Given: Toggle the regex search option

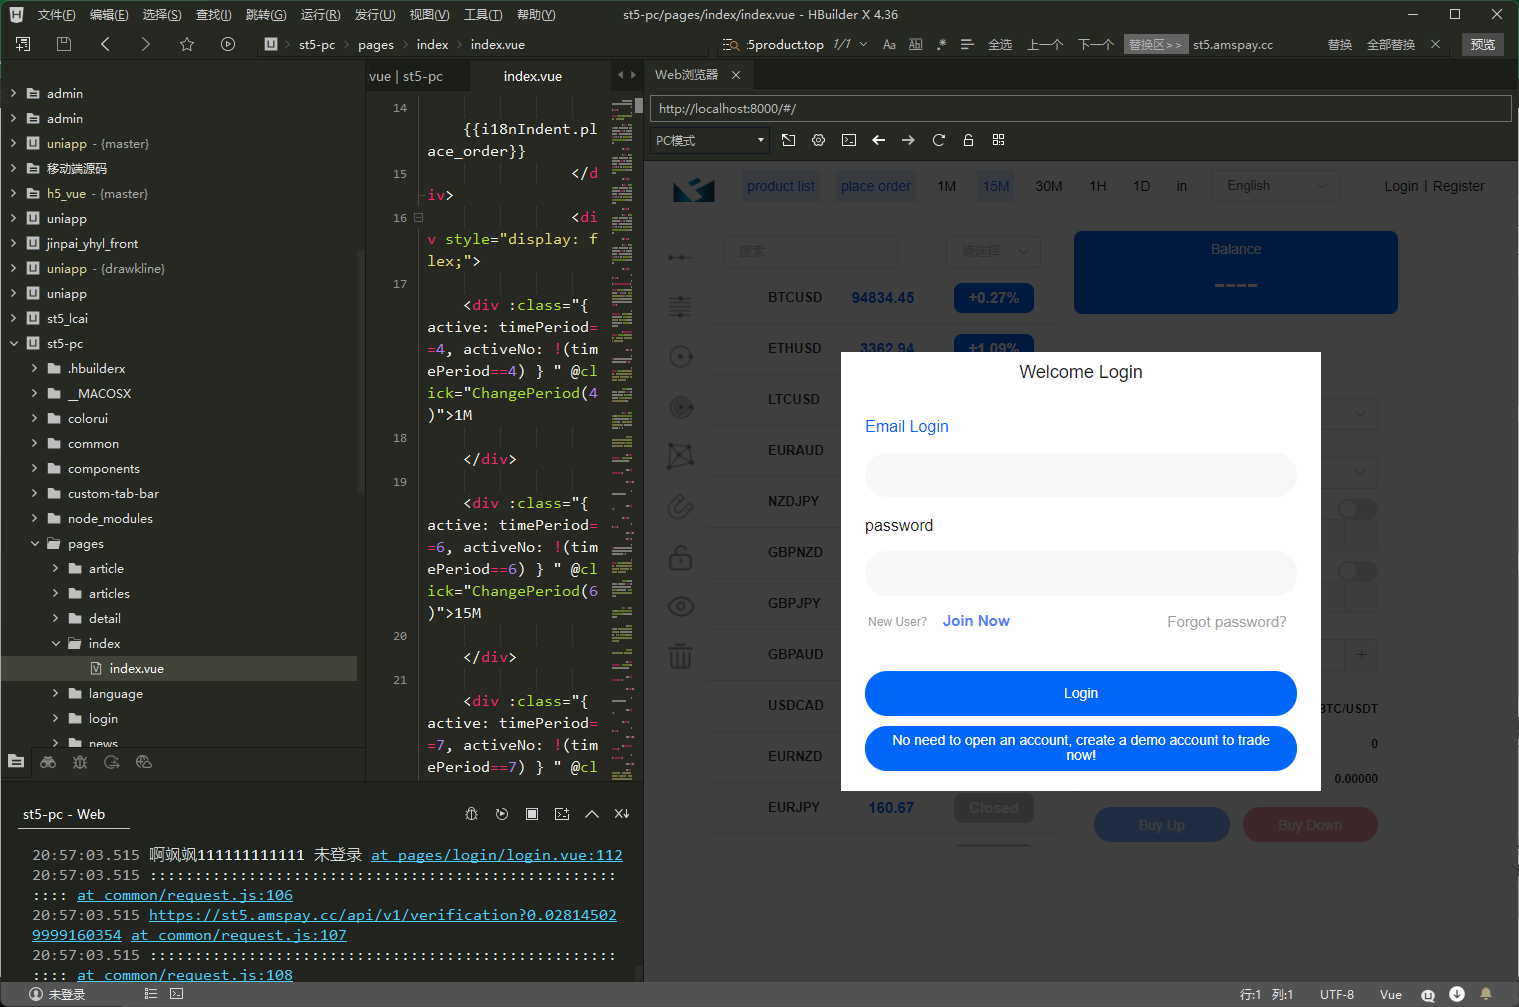Looking at the screenshot, I should pos(941,45).
